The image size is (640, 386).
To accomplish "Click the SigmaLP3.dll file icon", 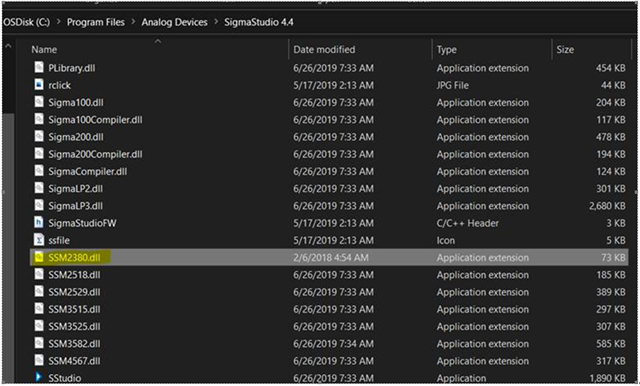I will coord(39,205).
